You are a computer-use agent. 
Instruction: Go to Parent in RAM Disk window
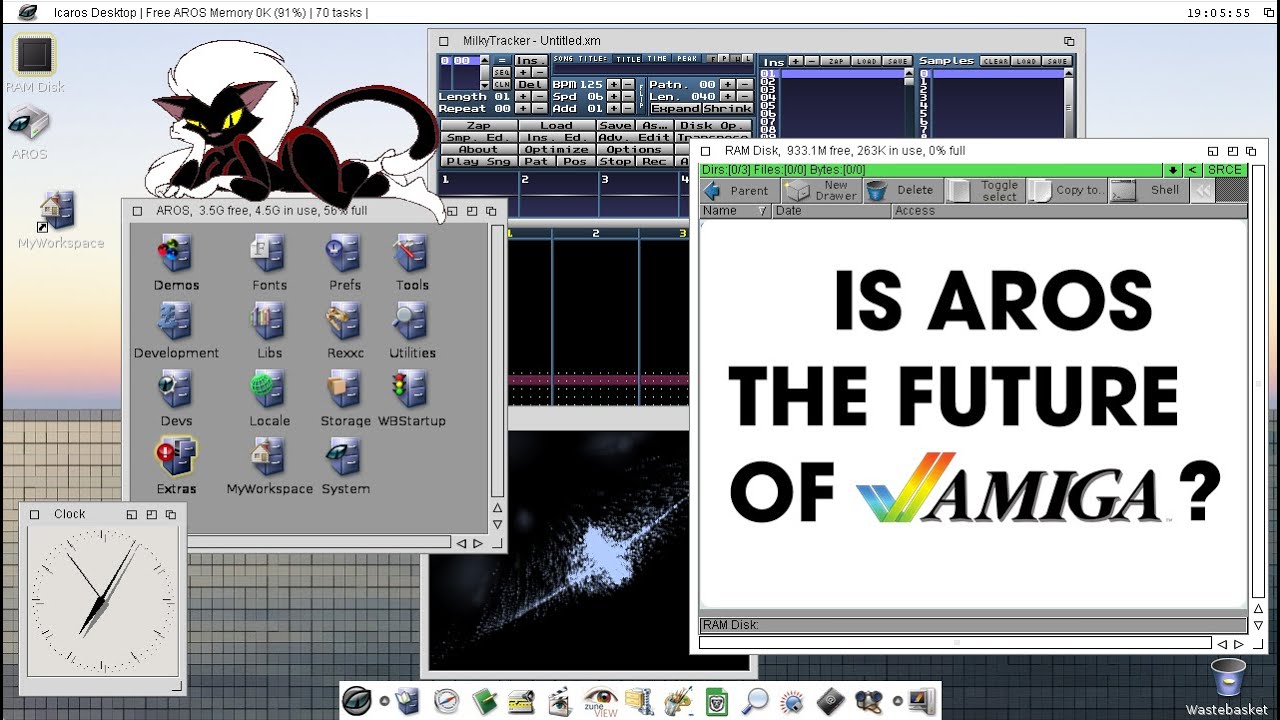click(x=738, y=191)
